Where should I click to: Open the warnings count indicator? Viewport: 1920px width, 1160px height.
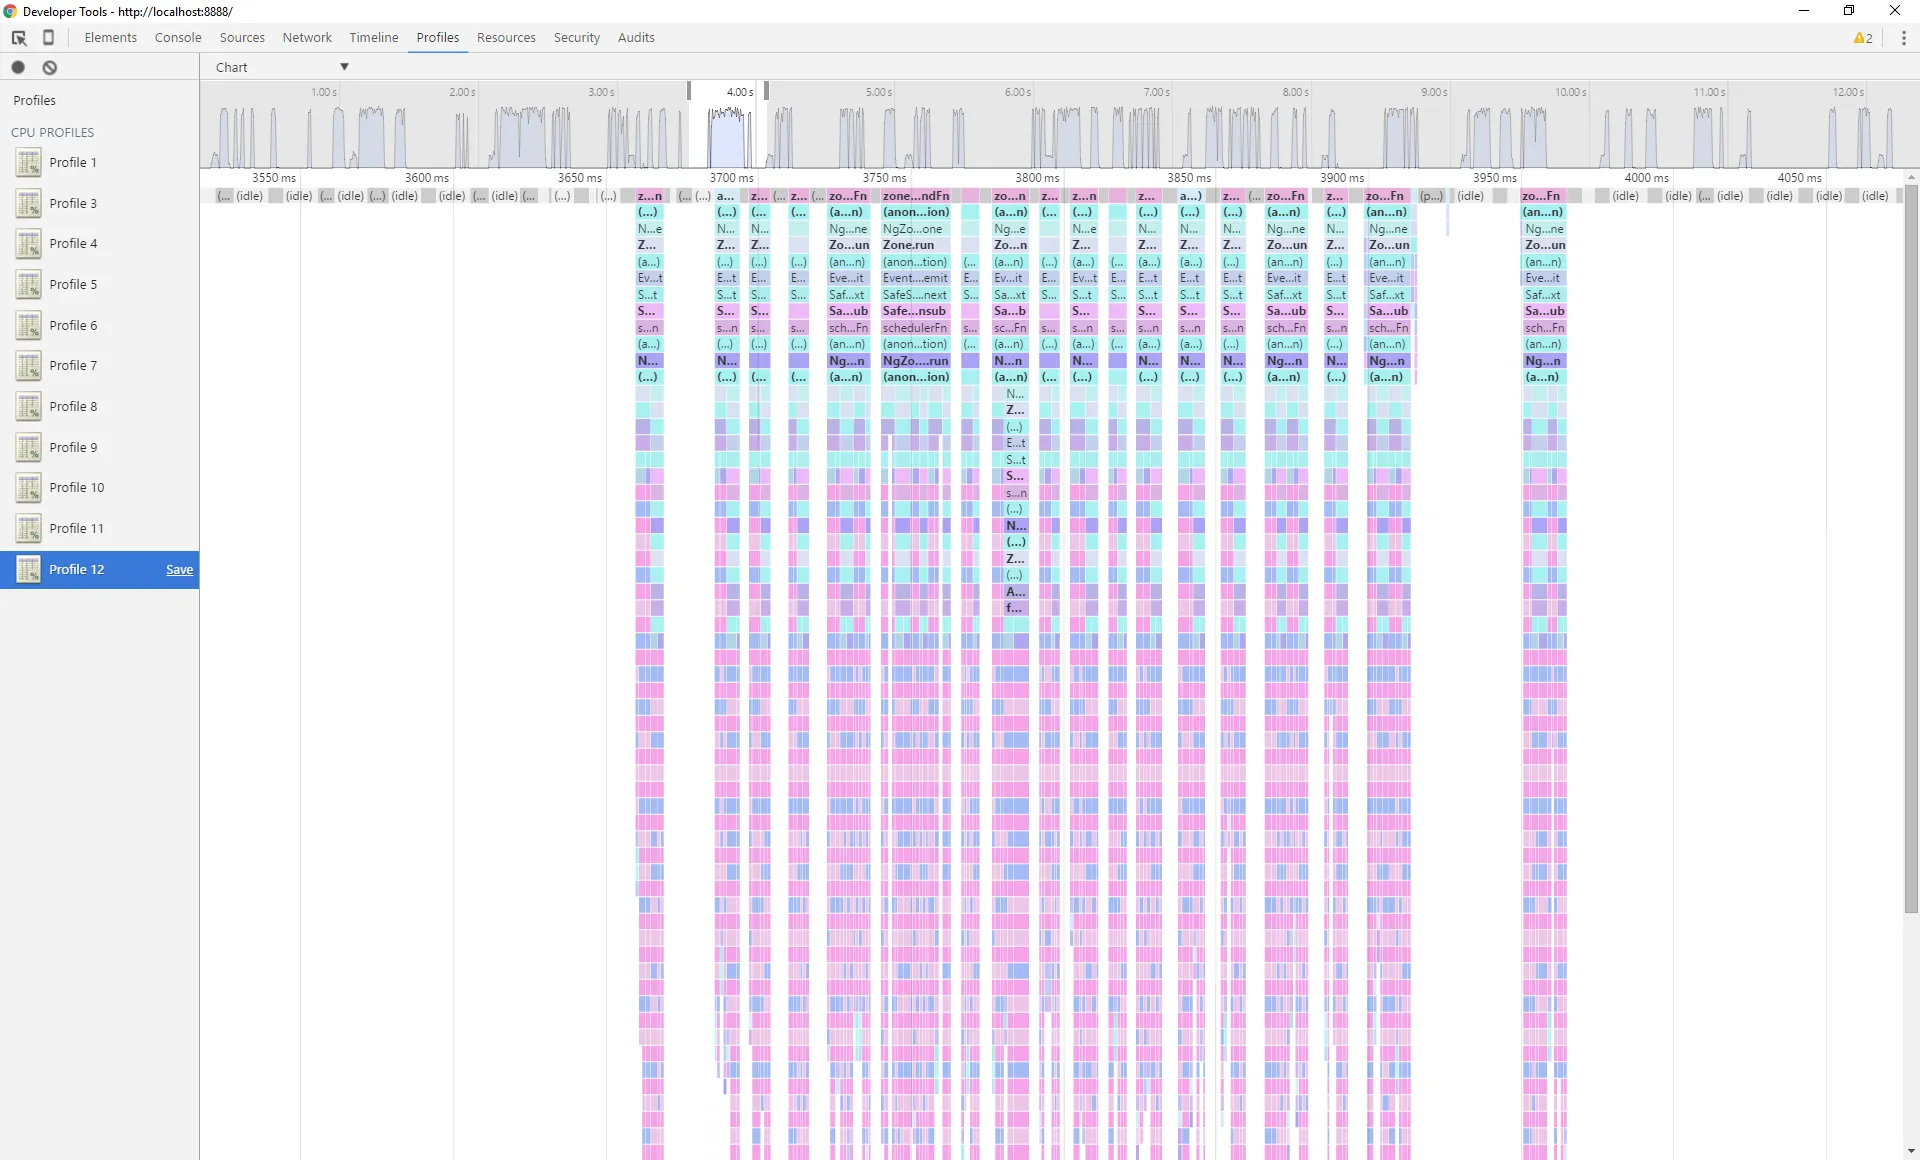pos(1863,38)
